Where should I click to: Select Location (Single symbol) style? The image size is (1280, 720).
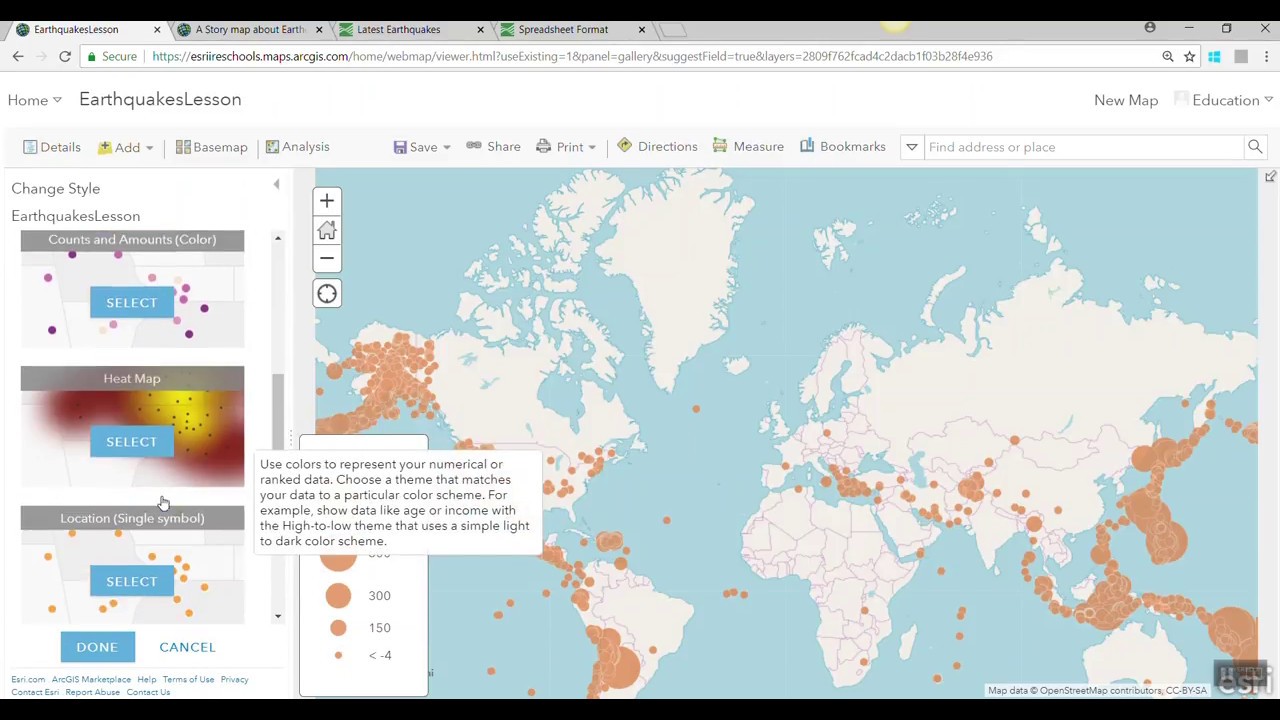(x=132, y=581)
